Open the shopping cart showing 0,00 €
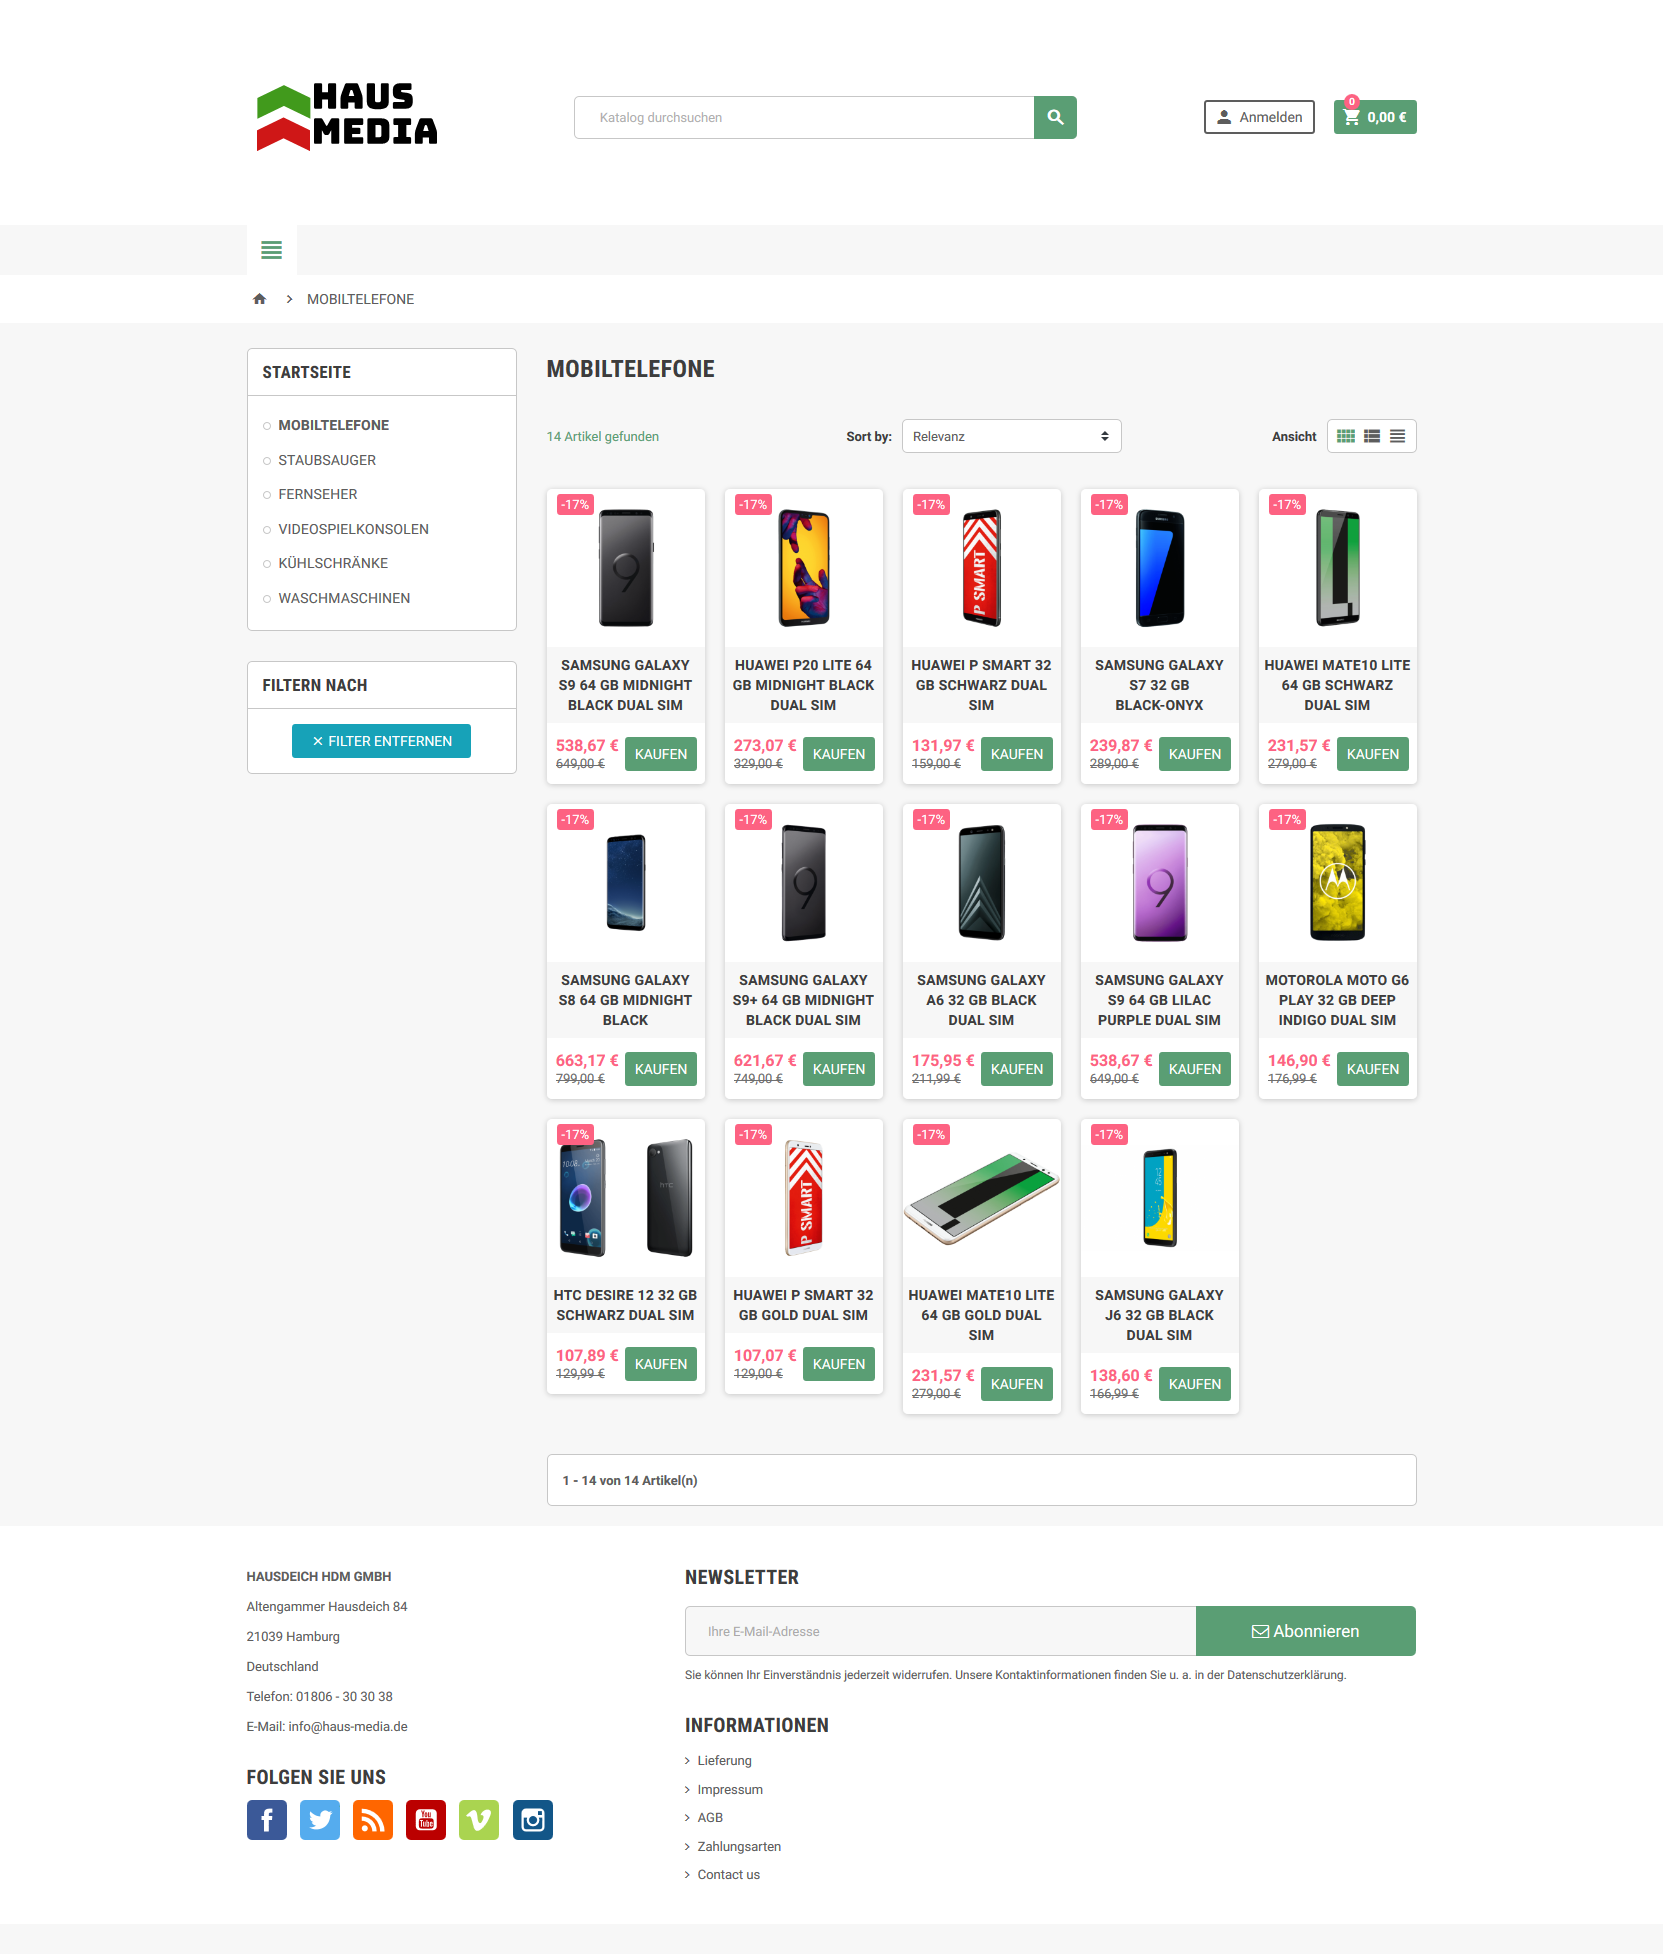The width and height of the screenshot is (1663, 1954). coord(1375,117)
